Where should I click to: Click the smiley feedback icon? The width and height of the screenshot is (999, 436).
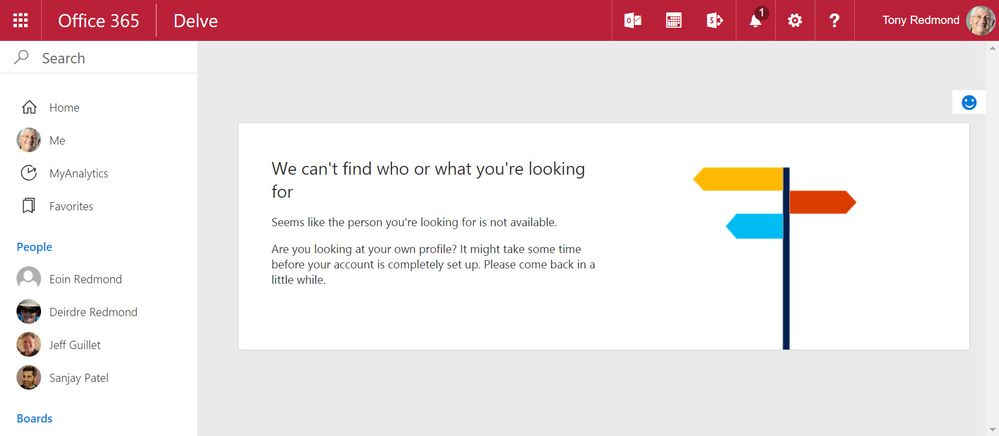[969, 102]
